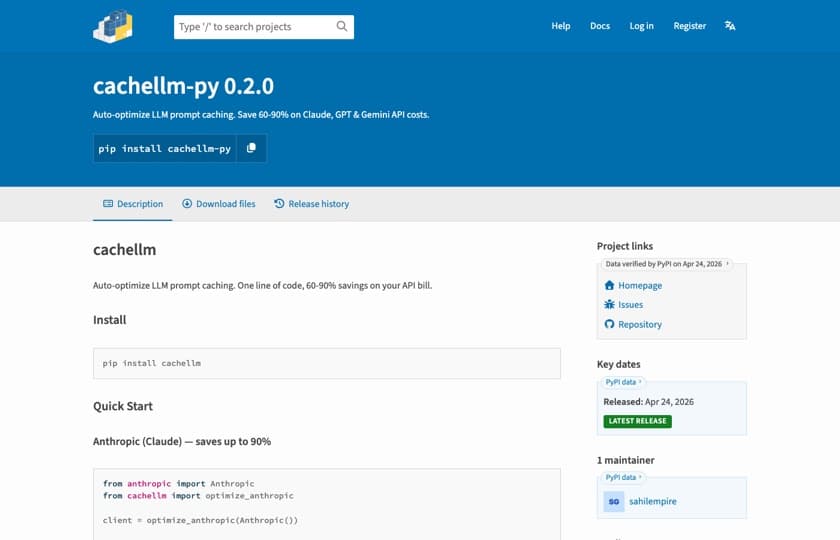Click the Release history clock icon
840x540 pixels.
tap(279, 204)
